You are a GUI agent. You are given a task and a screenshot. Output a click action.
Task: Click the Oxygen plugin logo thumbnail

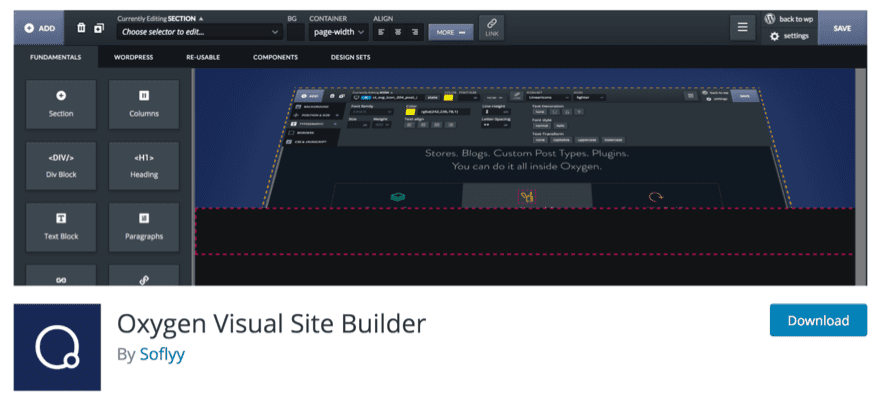[x=57, y=347]
